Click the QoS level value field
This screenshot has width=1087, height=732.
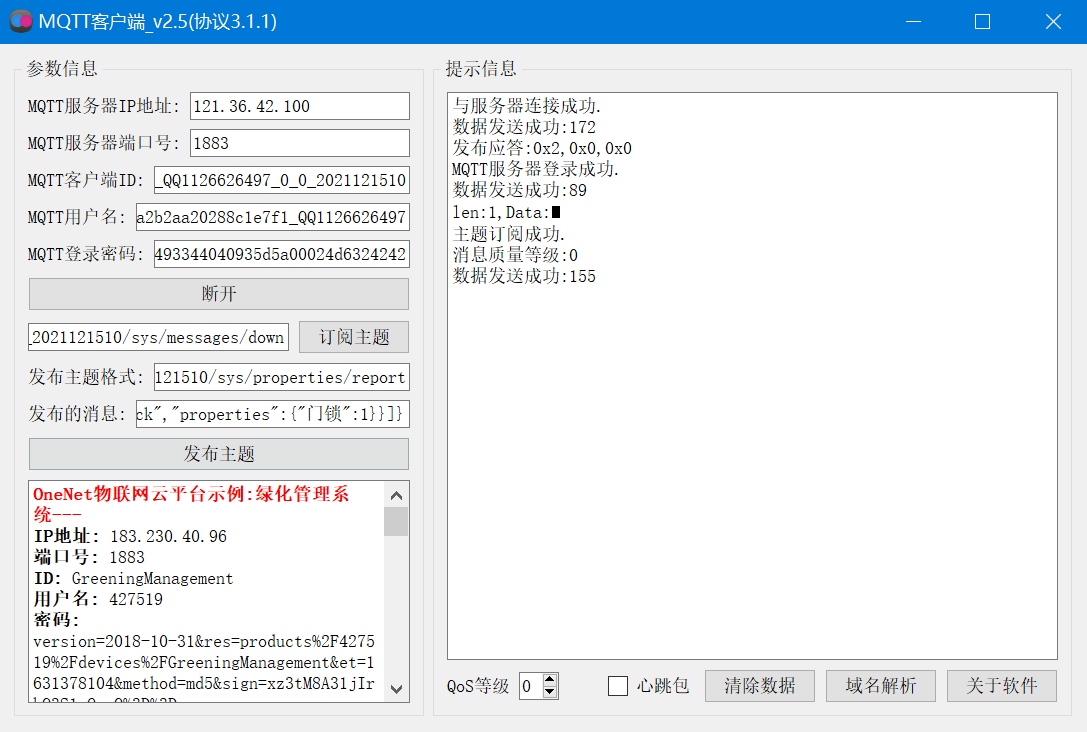point(530,686)
